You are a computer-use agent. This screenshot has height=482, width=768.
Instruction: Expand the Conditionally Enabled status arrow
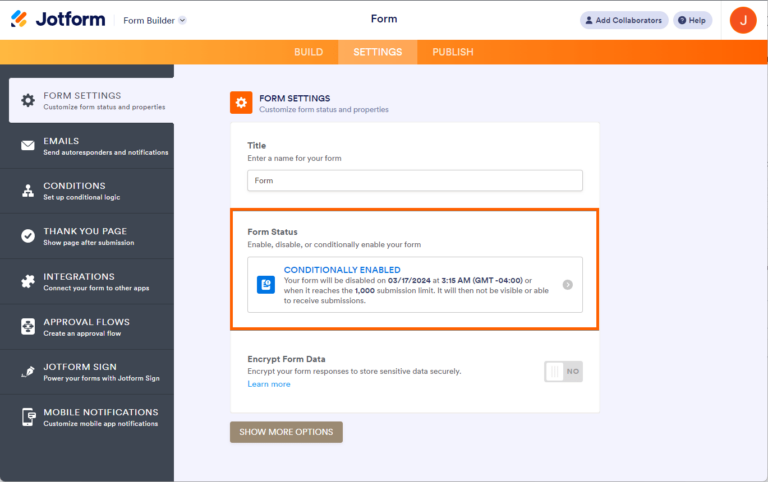coord(567,285)
